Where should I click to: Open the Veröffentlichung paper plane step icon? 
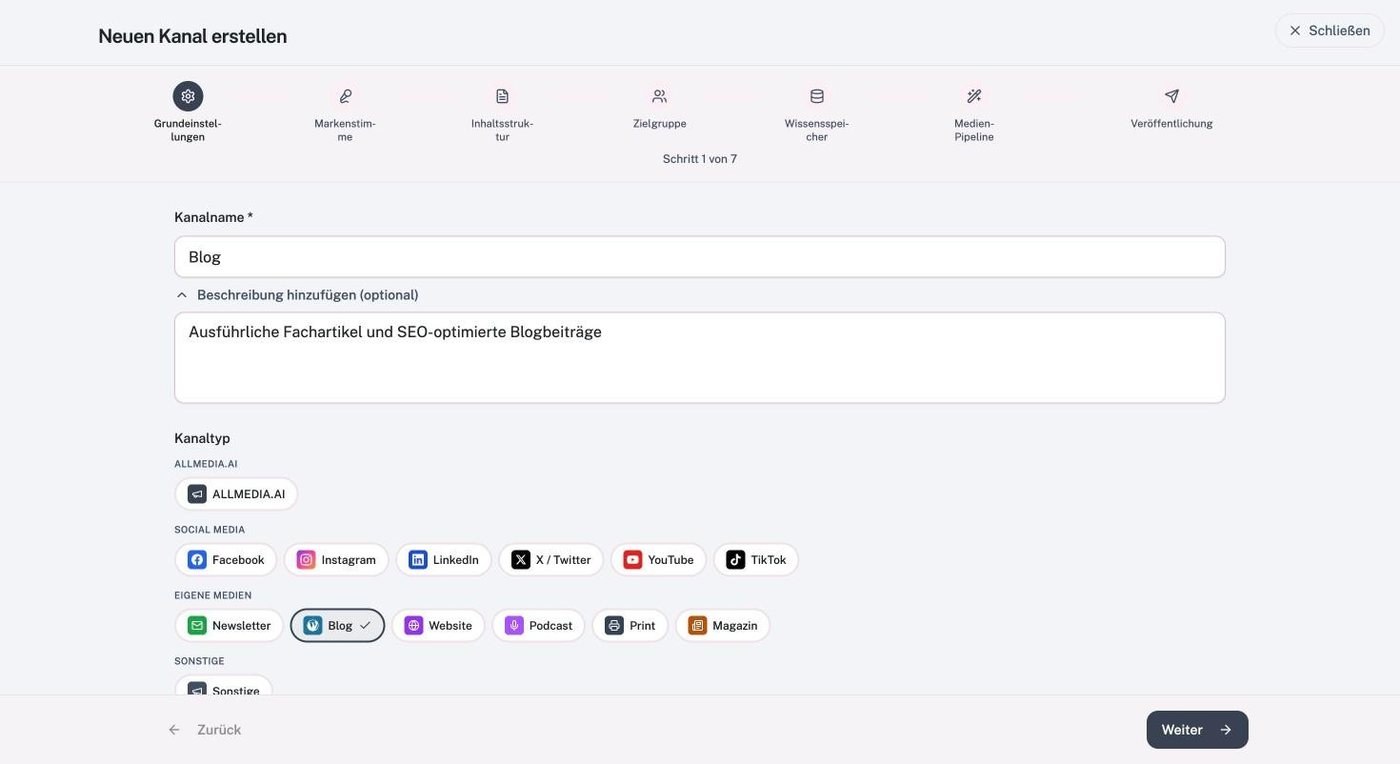click(x=1172, y=96)
